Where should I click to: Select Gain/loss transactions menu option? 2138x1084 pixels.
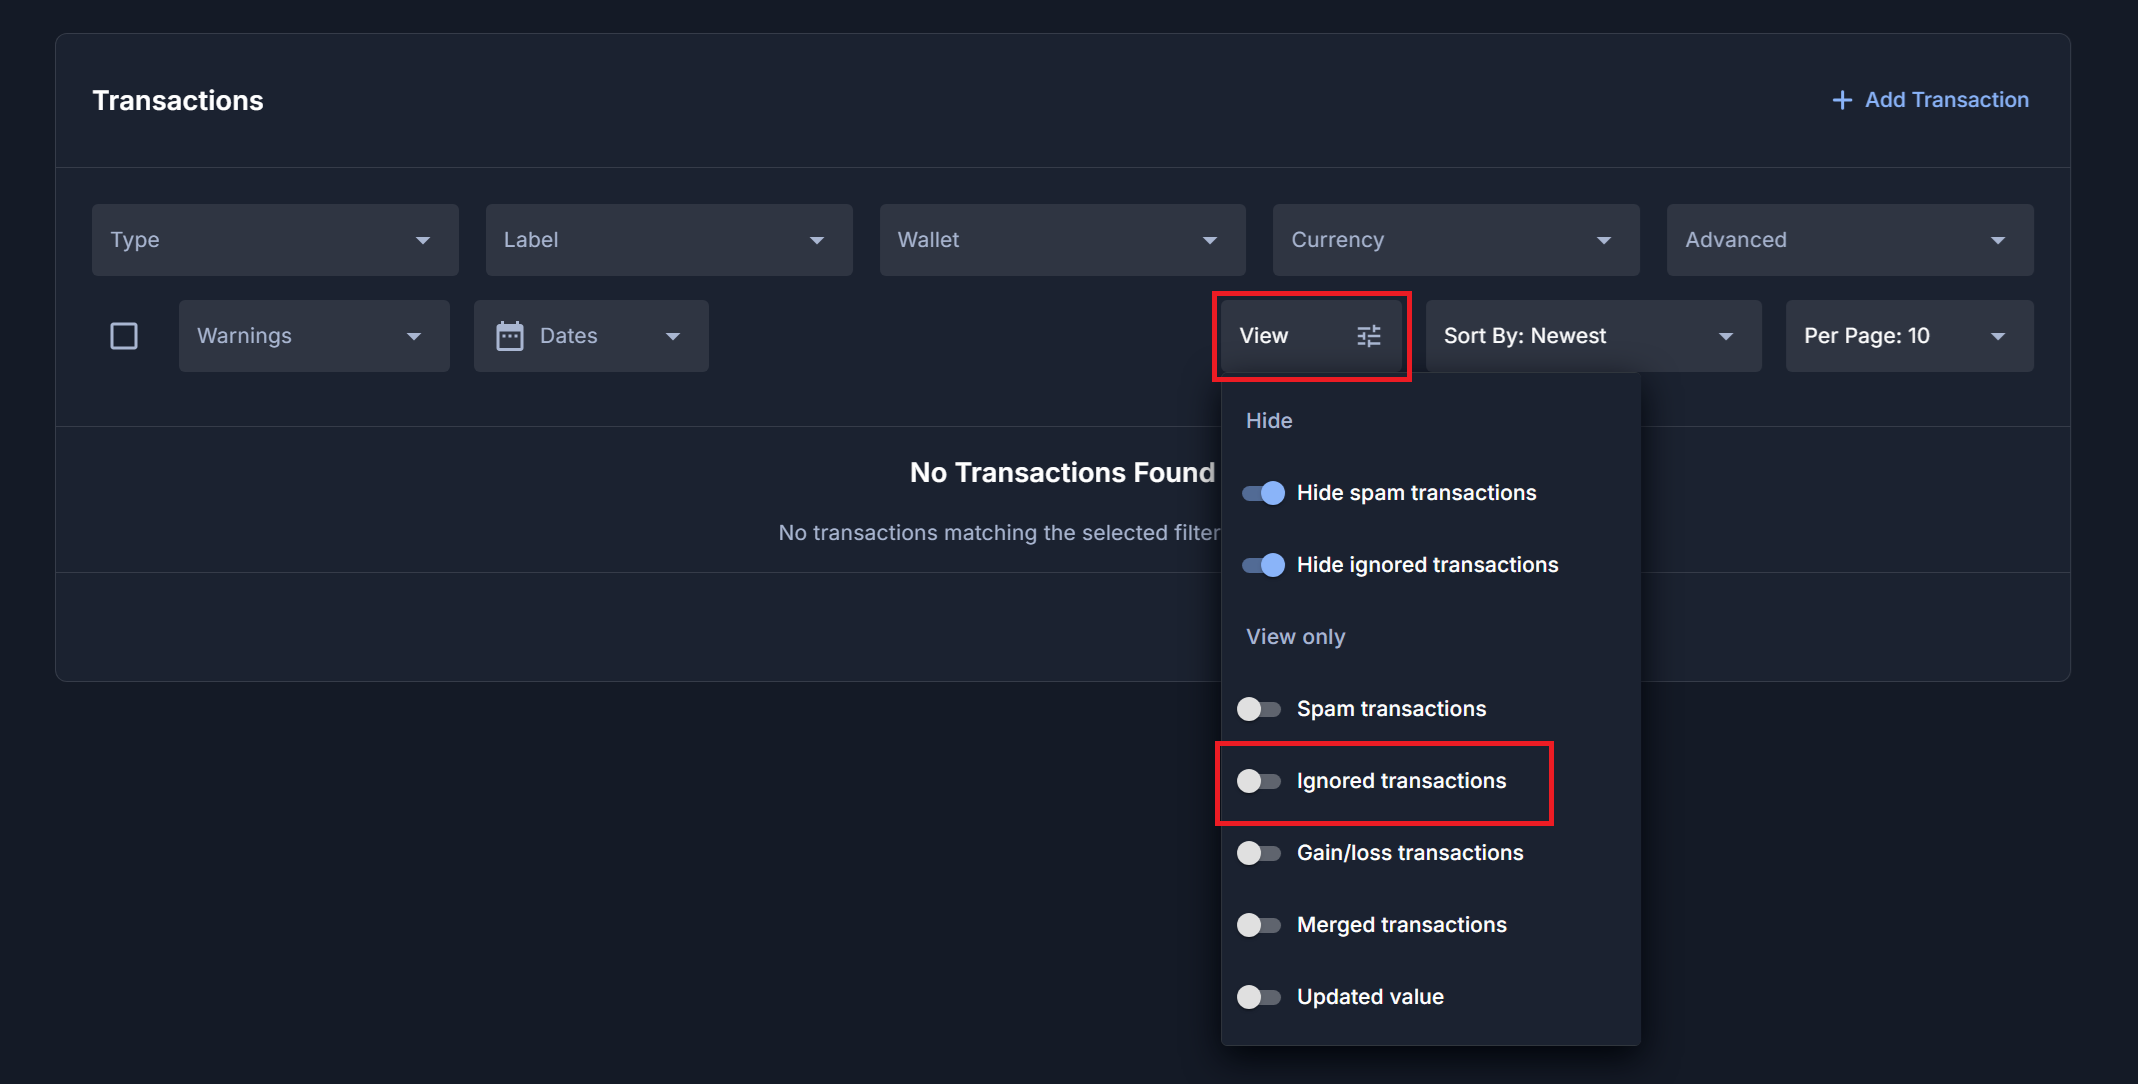(x=1409, y=853)
